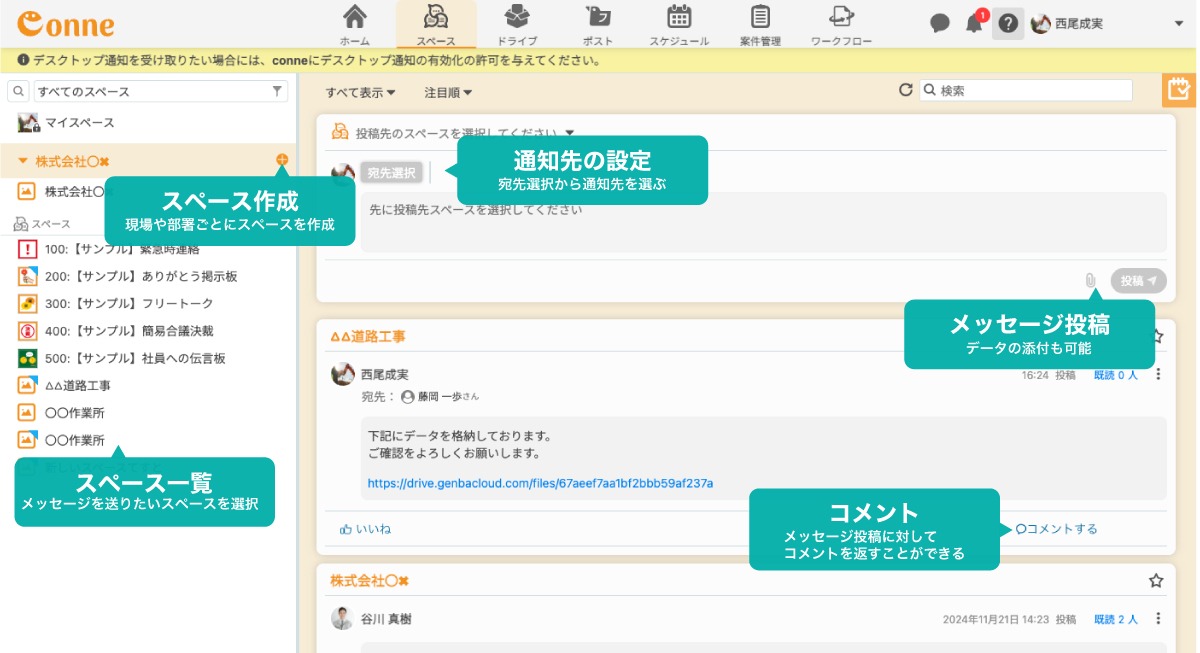
Task: Click the refresh icon beside search
Action: point(906,90)
